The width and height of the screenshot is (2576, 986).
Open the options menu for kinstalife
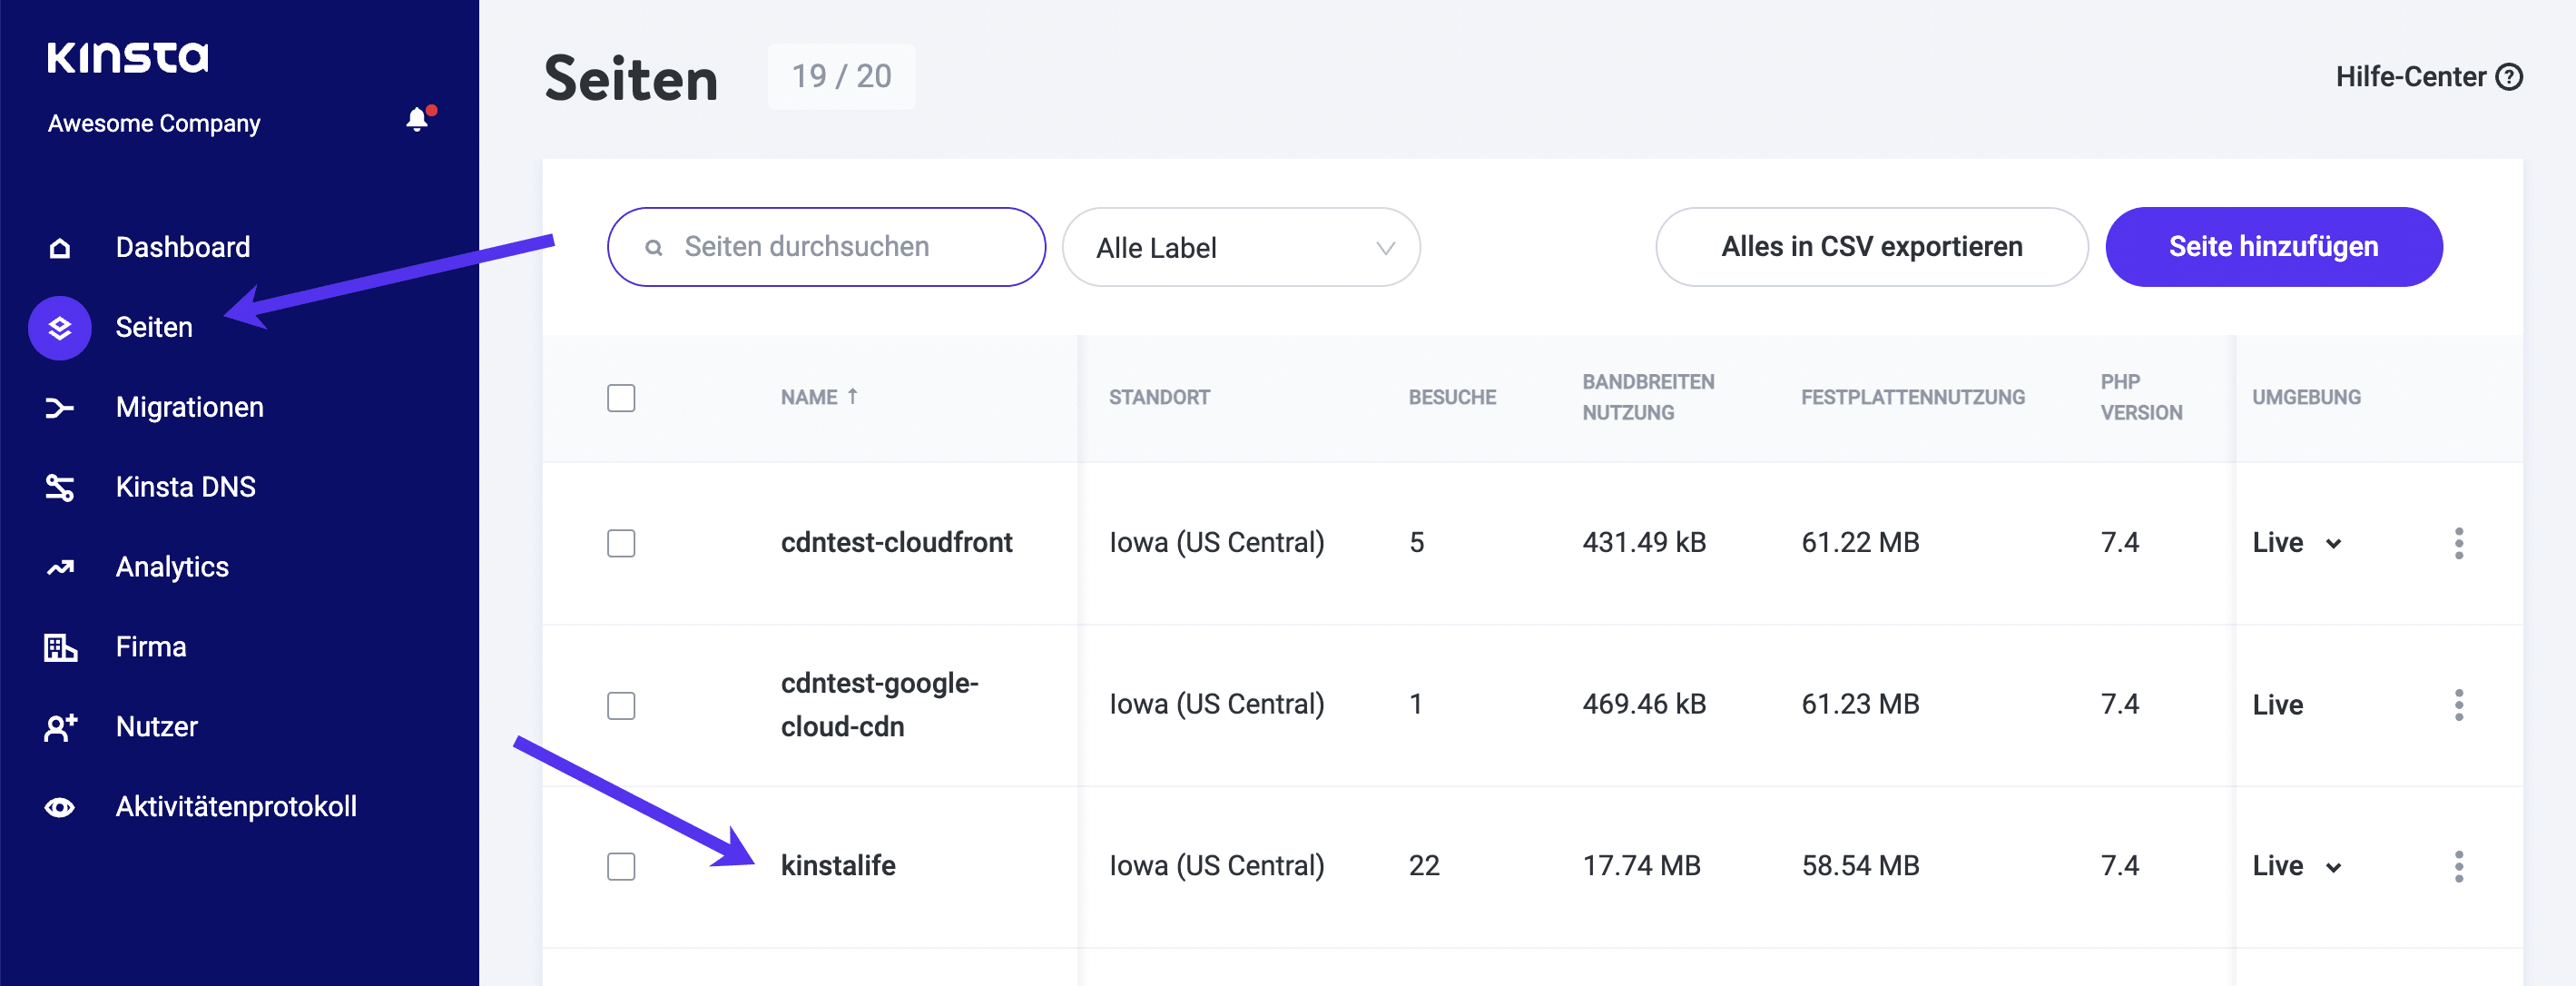point(2459,866)
